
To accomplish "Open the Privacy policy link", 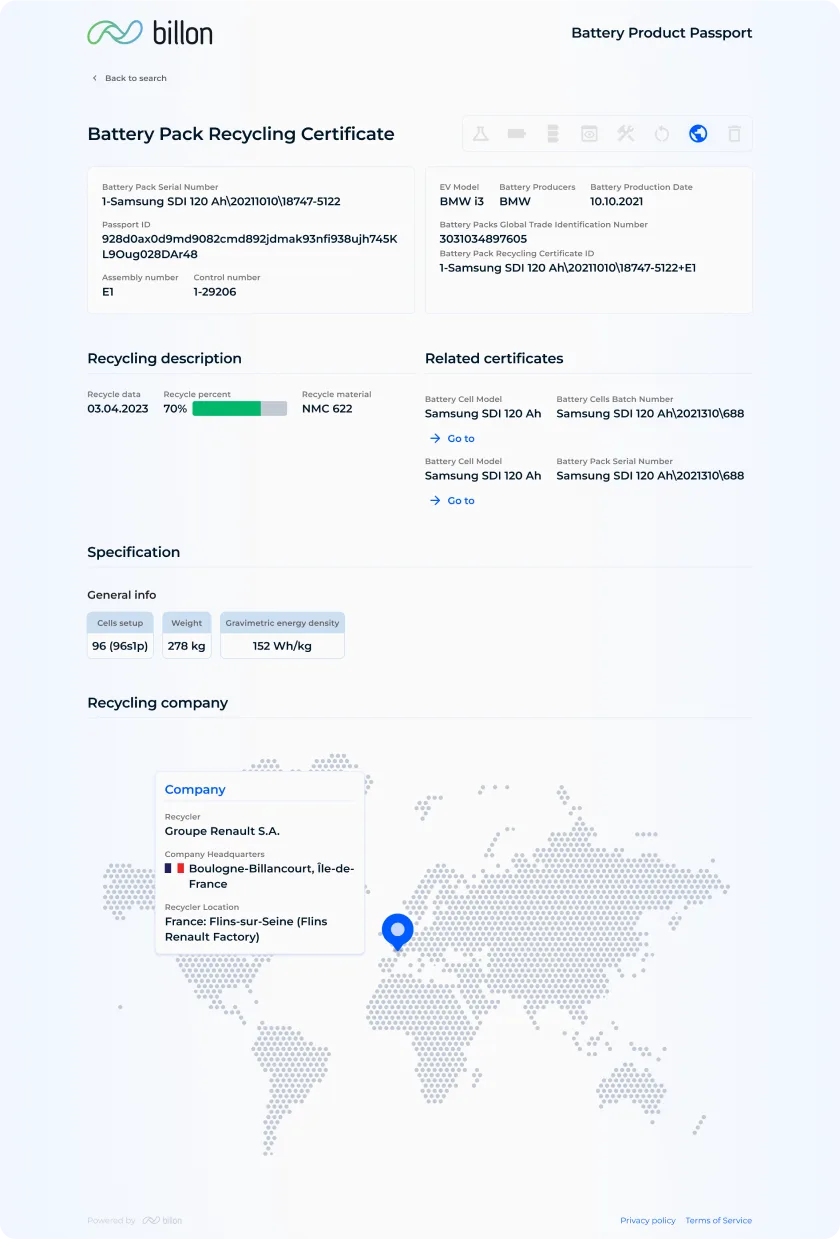I will coord(648,1220).
